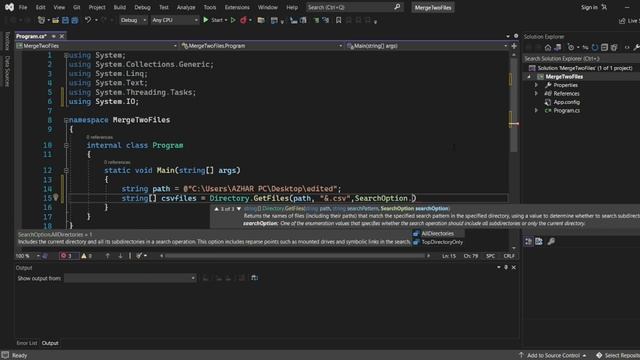This screenshot has width=640, height=360.
Task: Click the navigate up arrow in editor status
Action: pos(107,256)
